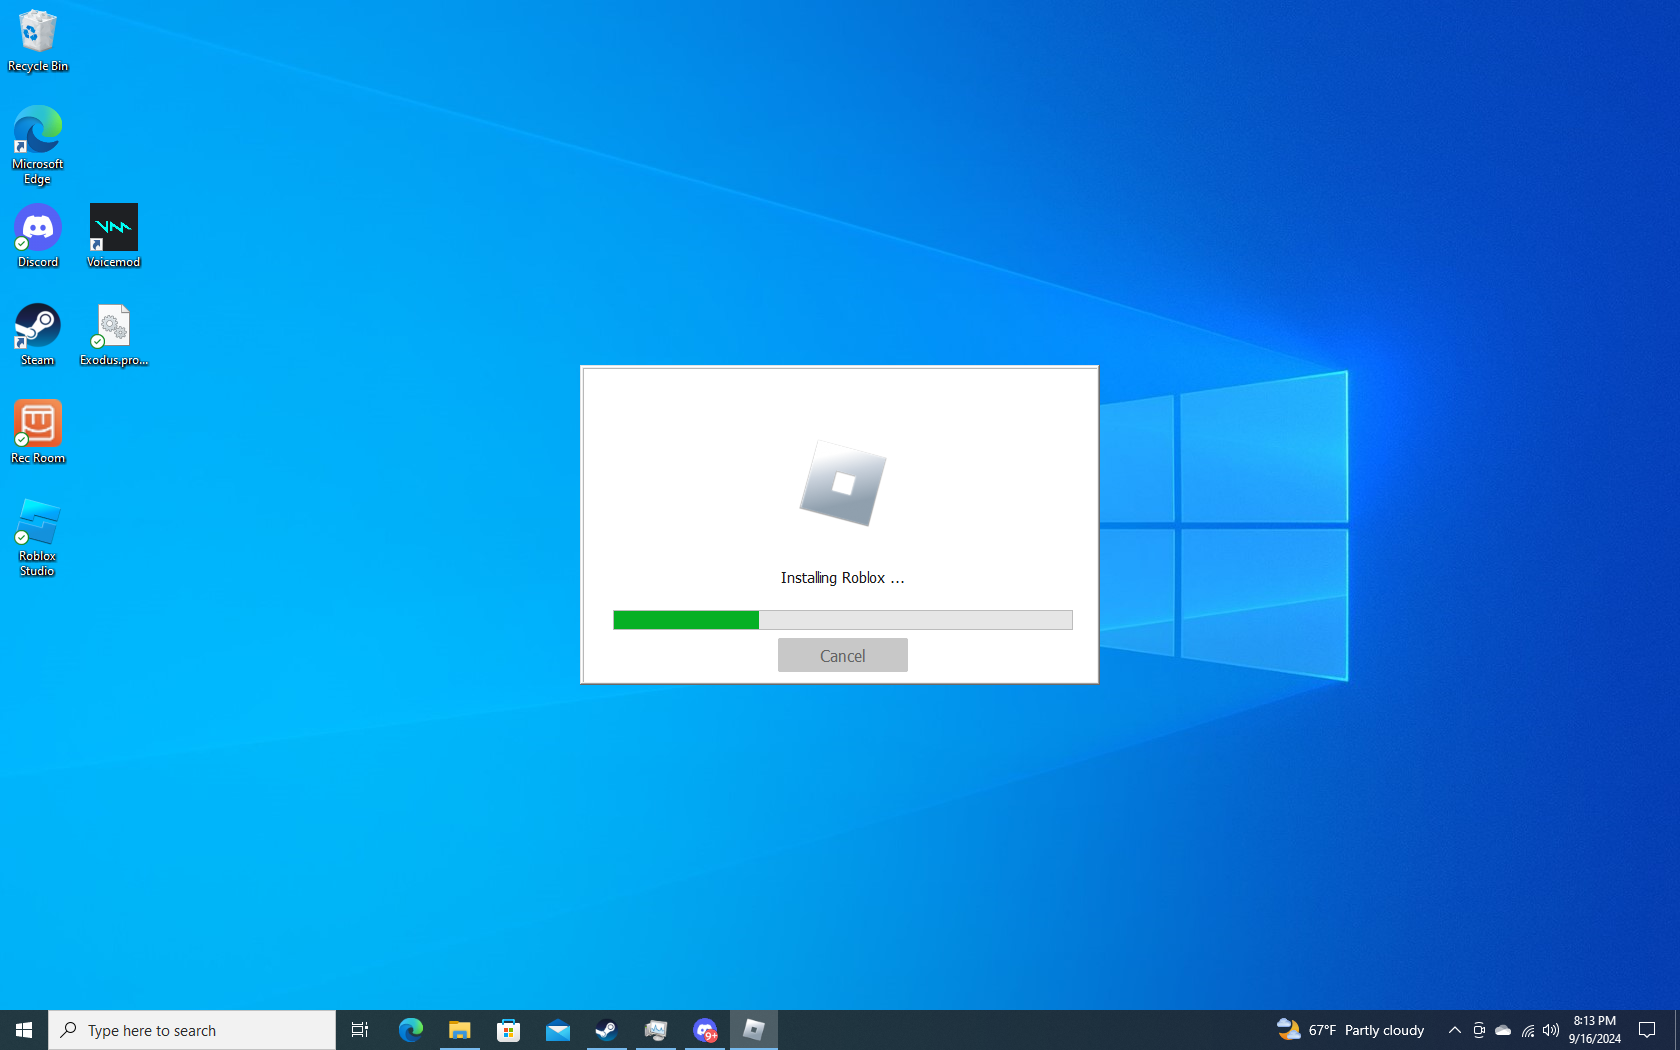Open the notification action center
1680x1050 pixels.
[x=1647, y=1030]
